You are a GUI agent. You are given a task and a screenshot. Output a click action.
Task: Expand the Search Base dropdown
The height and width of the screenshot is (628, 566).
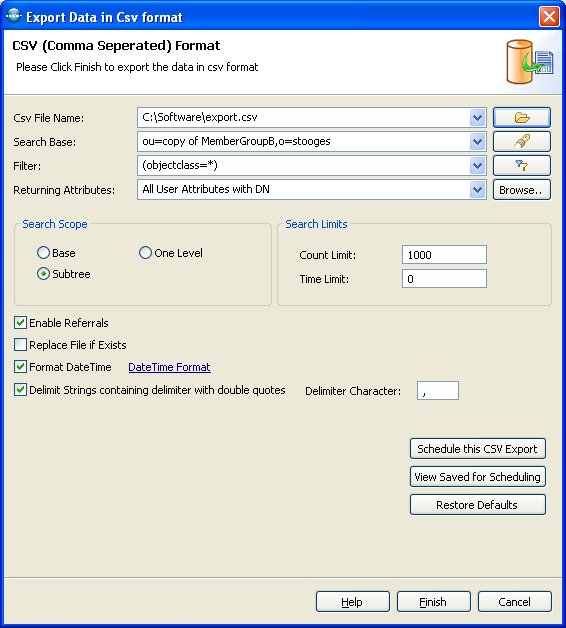point(477,142)
